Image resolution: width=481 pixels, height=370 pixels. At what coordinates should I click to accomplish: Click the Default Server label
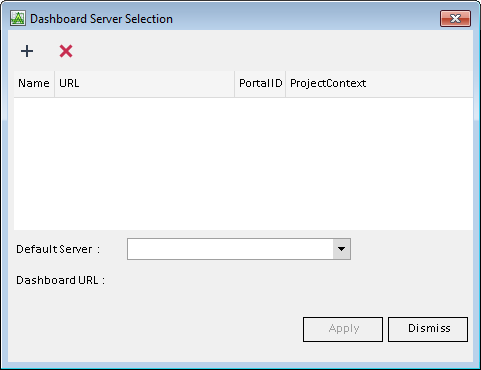[x=58, y=249]
